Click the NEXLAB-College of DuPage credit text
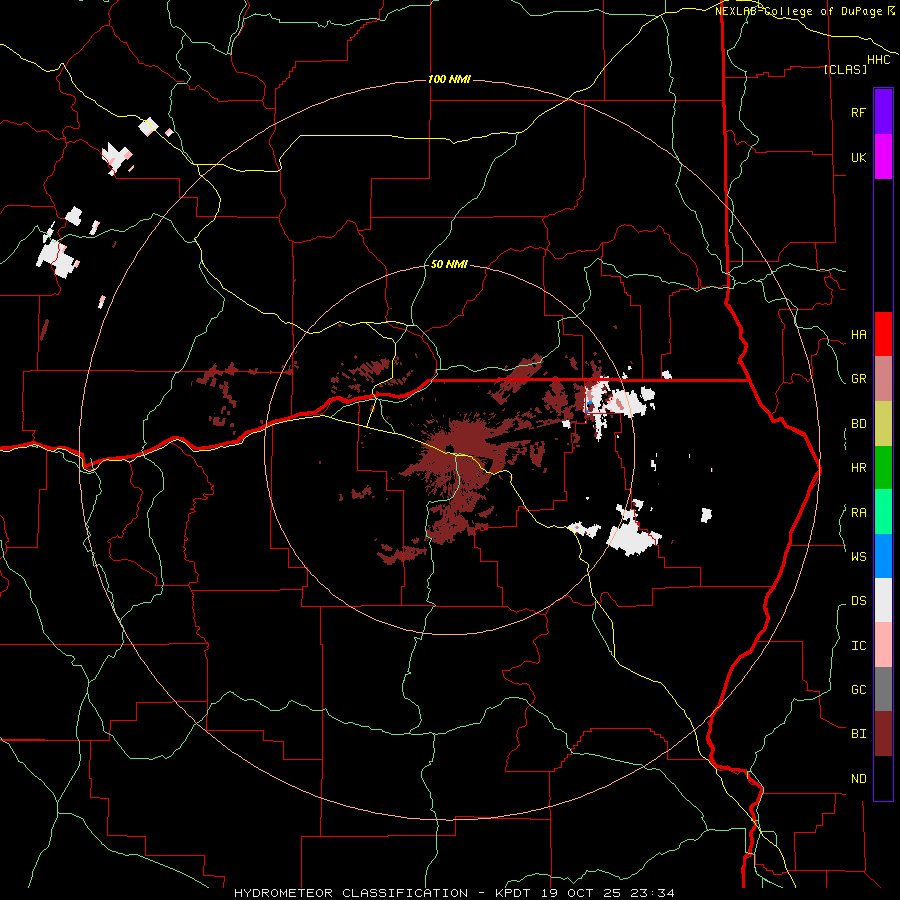 798,11
